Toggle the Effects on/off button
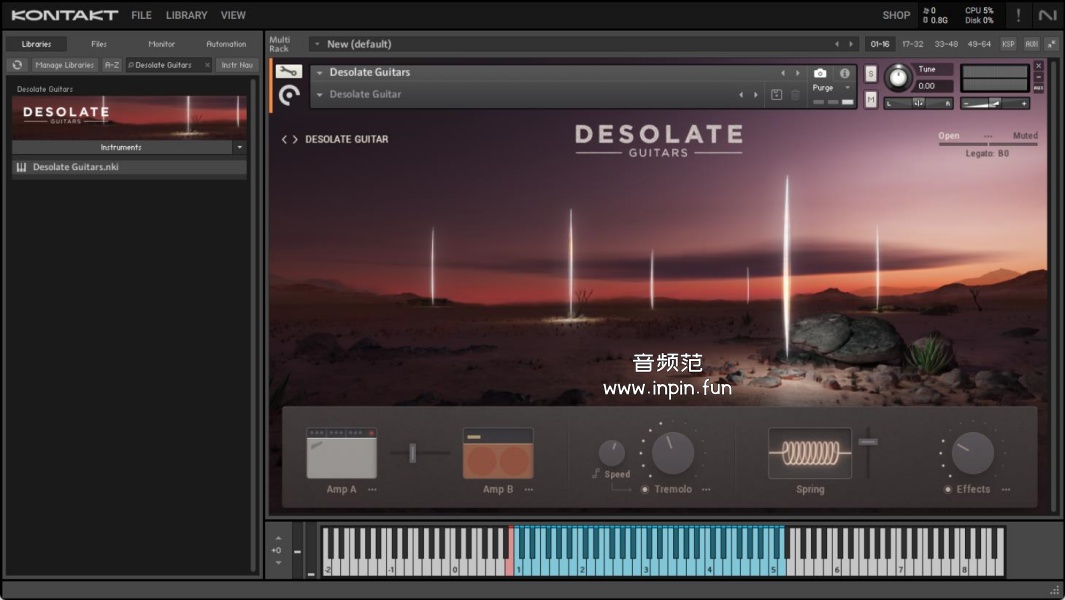The image size is (1065, 600). pyautogui.click(x=947, y=490)
